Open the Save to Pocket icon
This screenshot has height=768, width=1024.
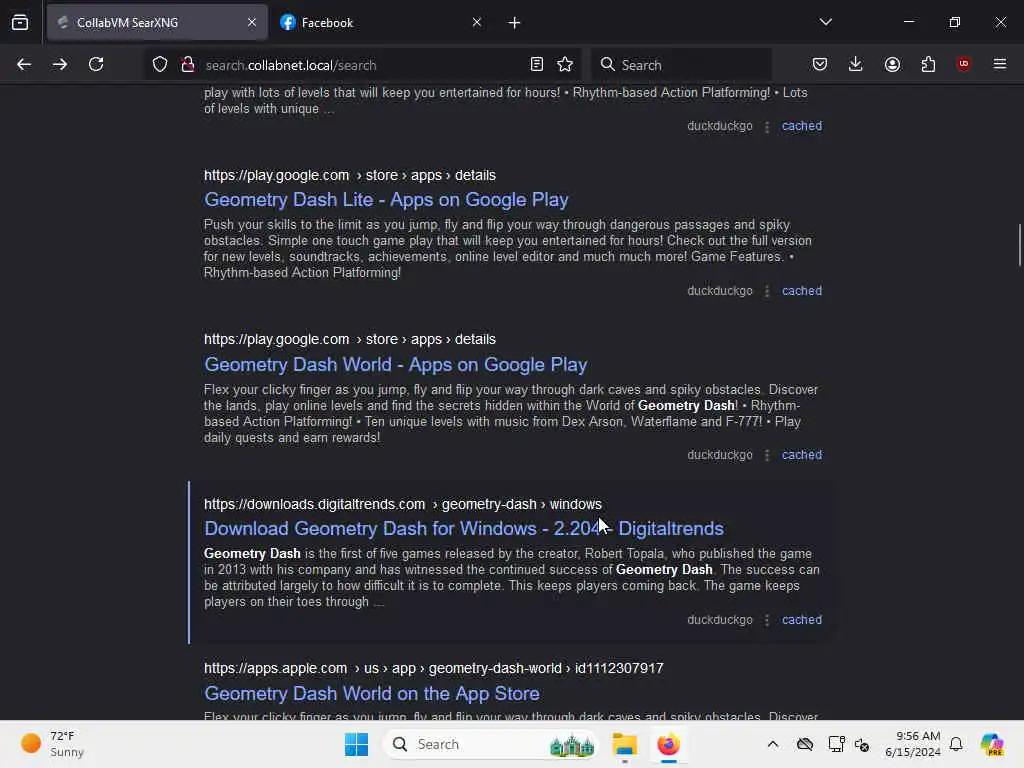[820, 65]
